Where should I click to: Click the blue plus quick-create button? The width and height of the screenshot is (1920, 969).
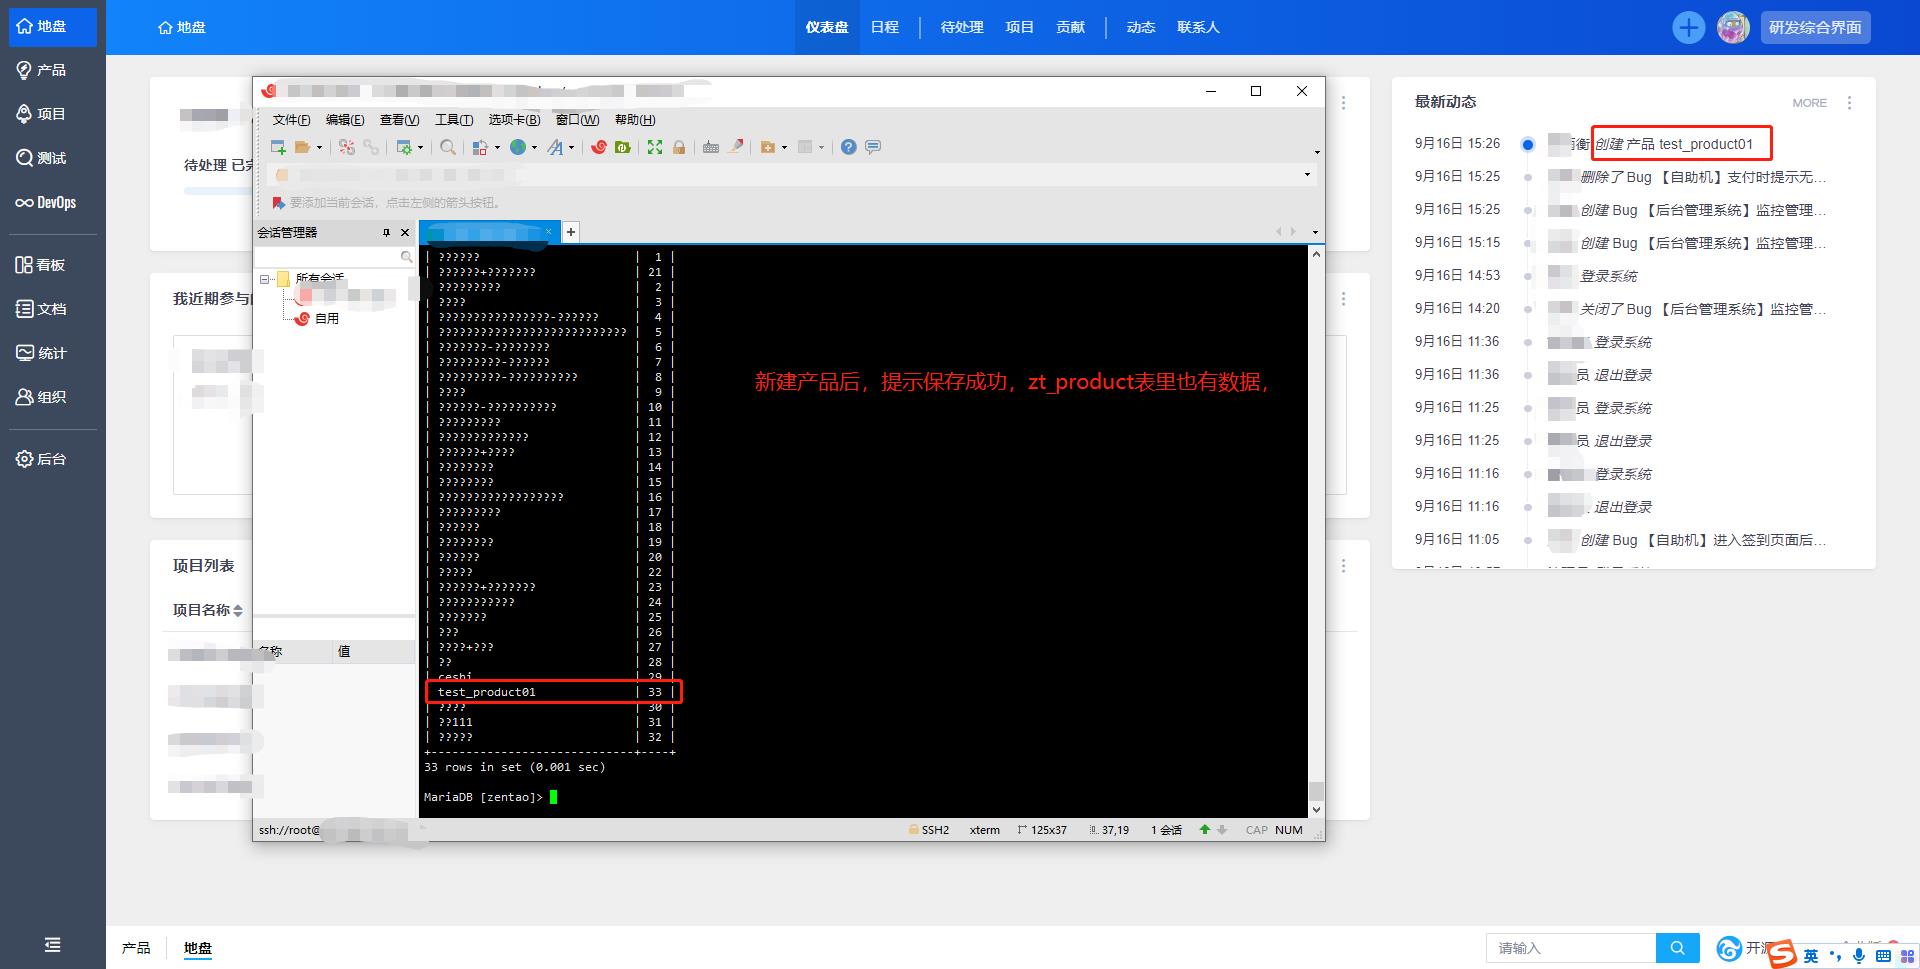click(x=1688, y=28)
